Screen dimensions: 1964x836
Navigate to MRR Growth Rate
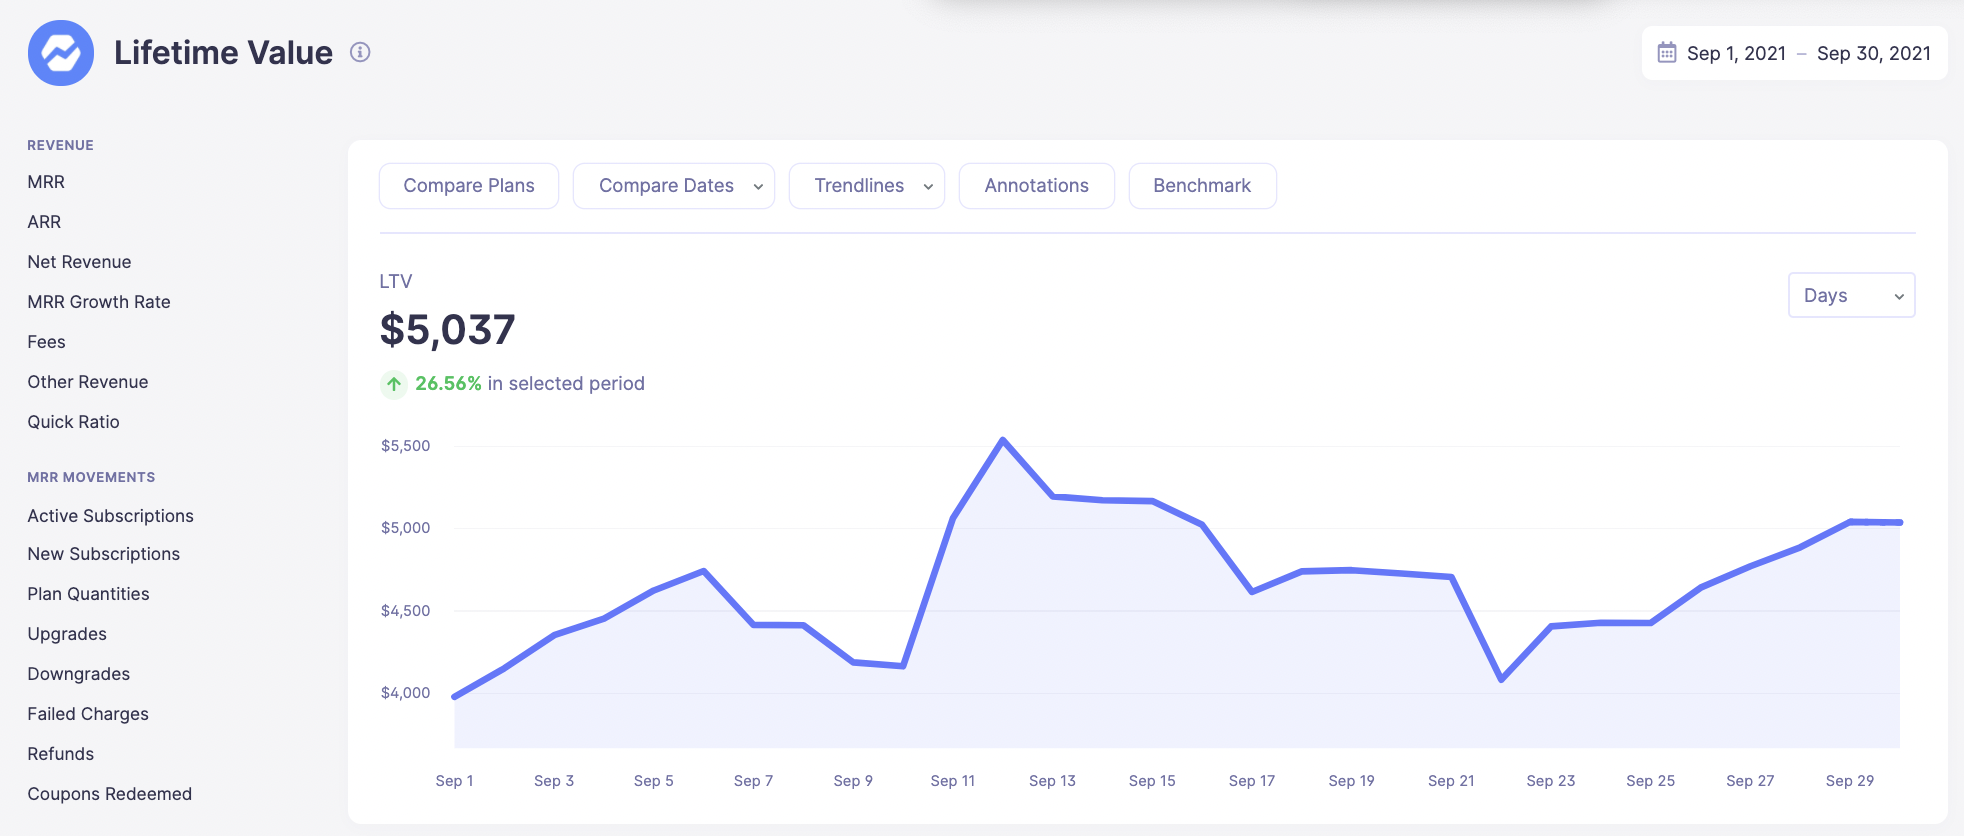tap(99, 302)
